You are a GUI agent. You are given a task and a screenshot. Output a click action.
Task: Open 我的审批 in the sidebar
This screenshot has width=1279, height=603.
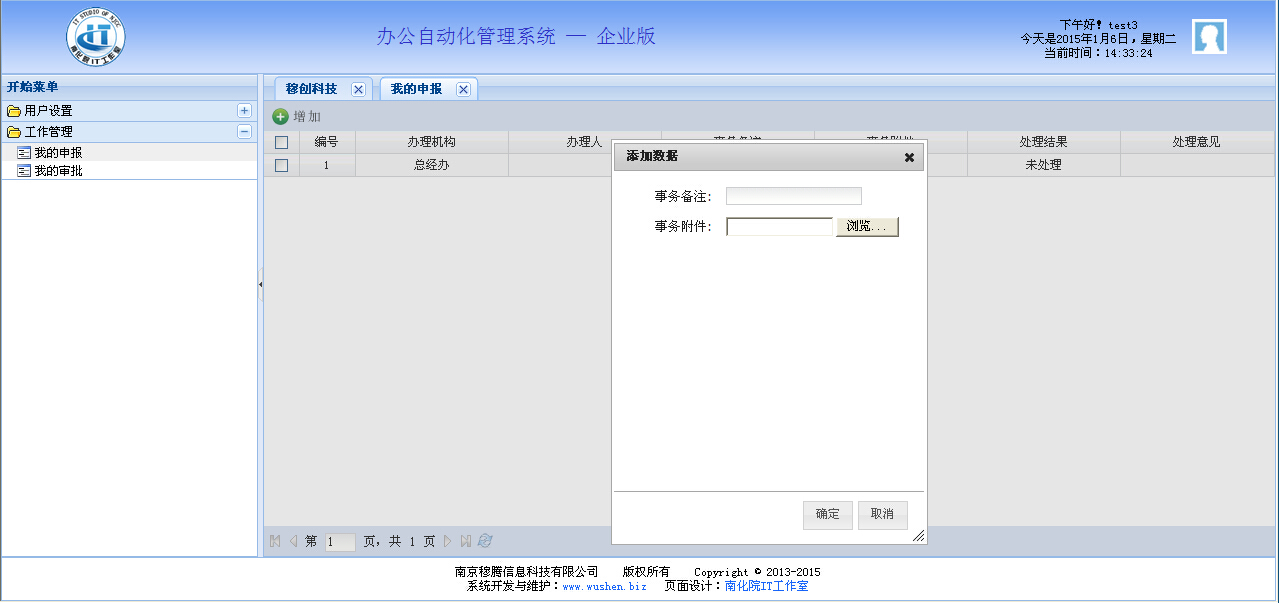(58, 171)
